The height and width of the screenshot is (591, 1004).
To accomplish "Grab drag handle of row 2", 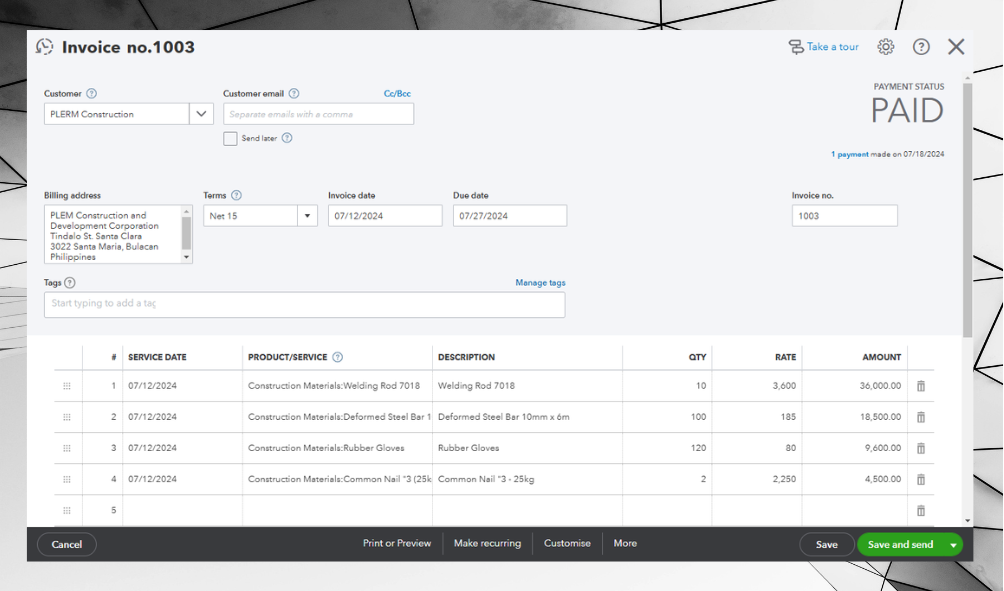I will tap(67, 417).
